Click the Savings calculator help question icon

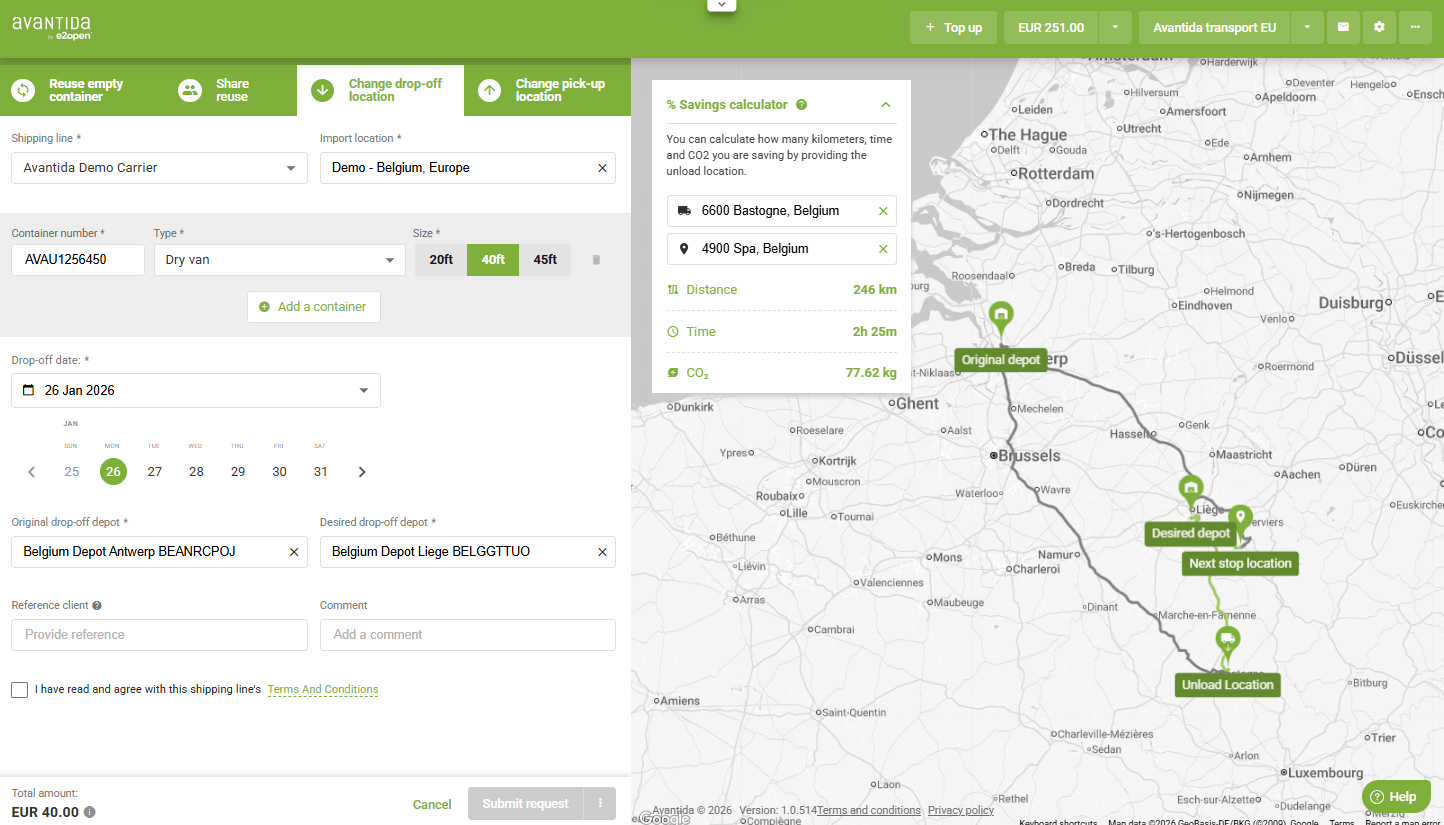[802, 105]
